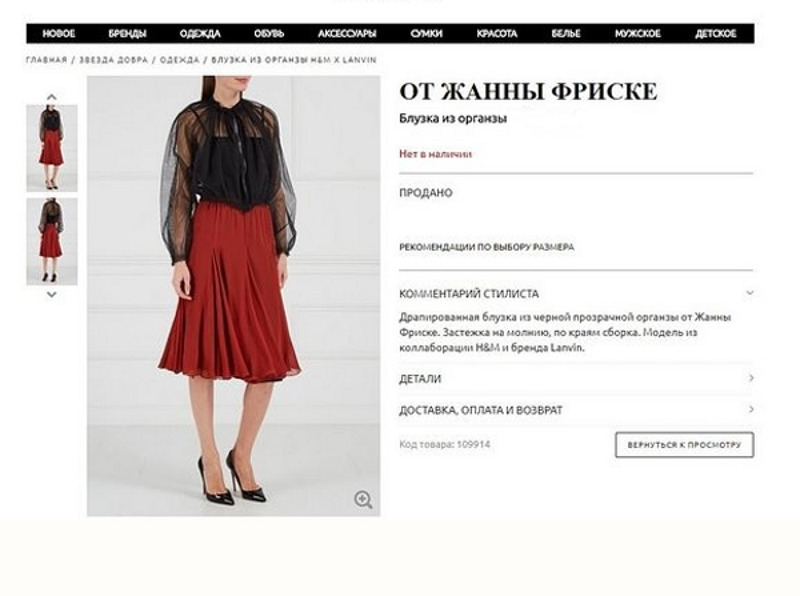Open the Сумки menu
This screenshot has height=596, width=800.
click(427, 34)
